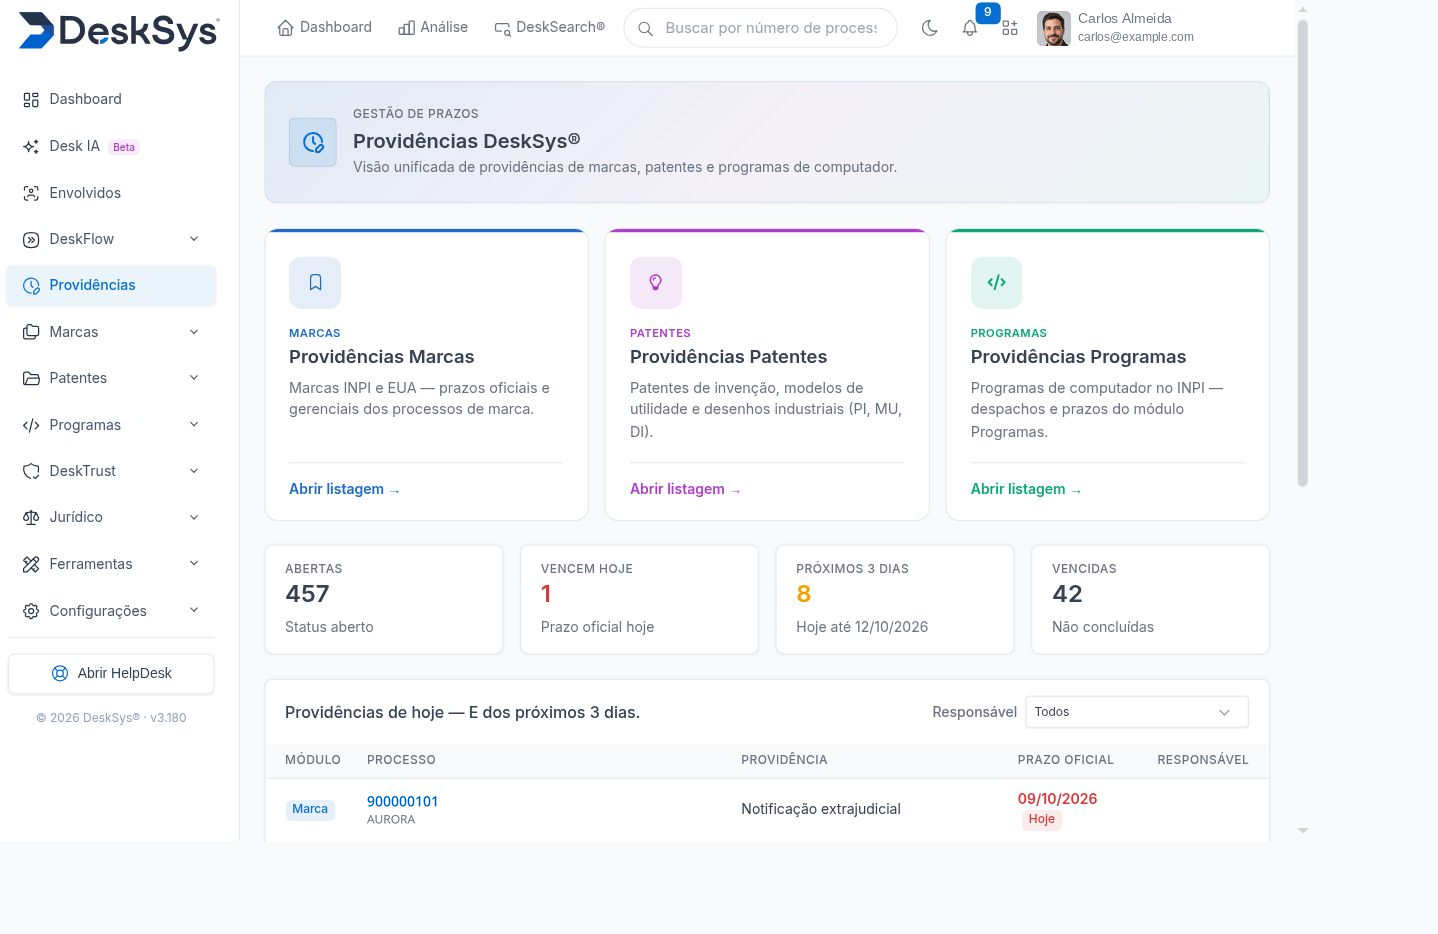Screen dimensions: 1438x934
Task: Expand the DeskTrust menu chevron
Action: [194, 471]
